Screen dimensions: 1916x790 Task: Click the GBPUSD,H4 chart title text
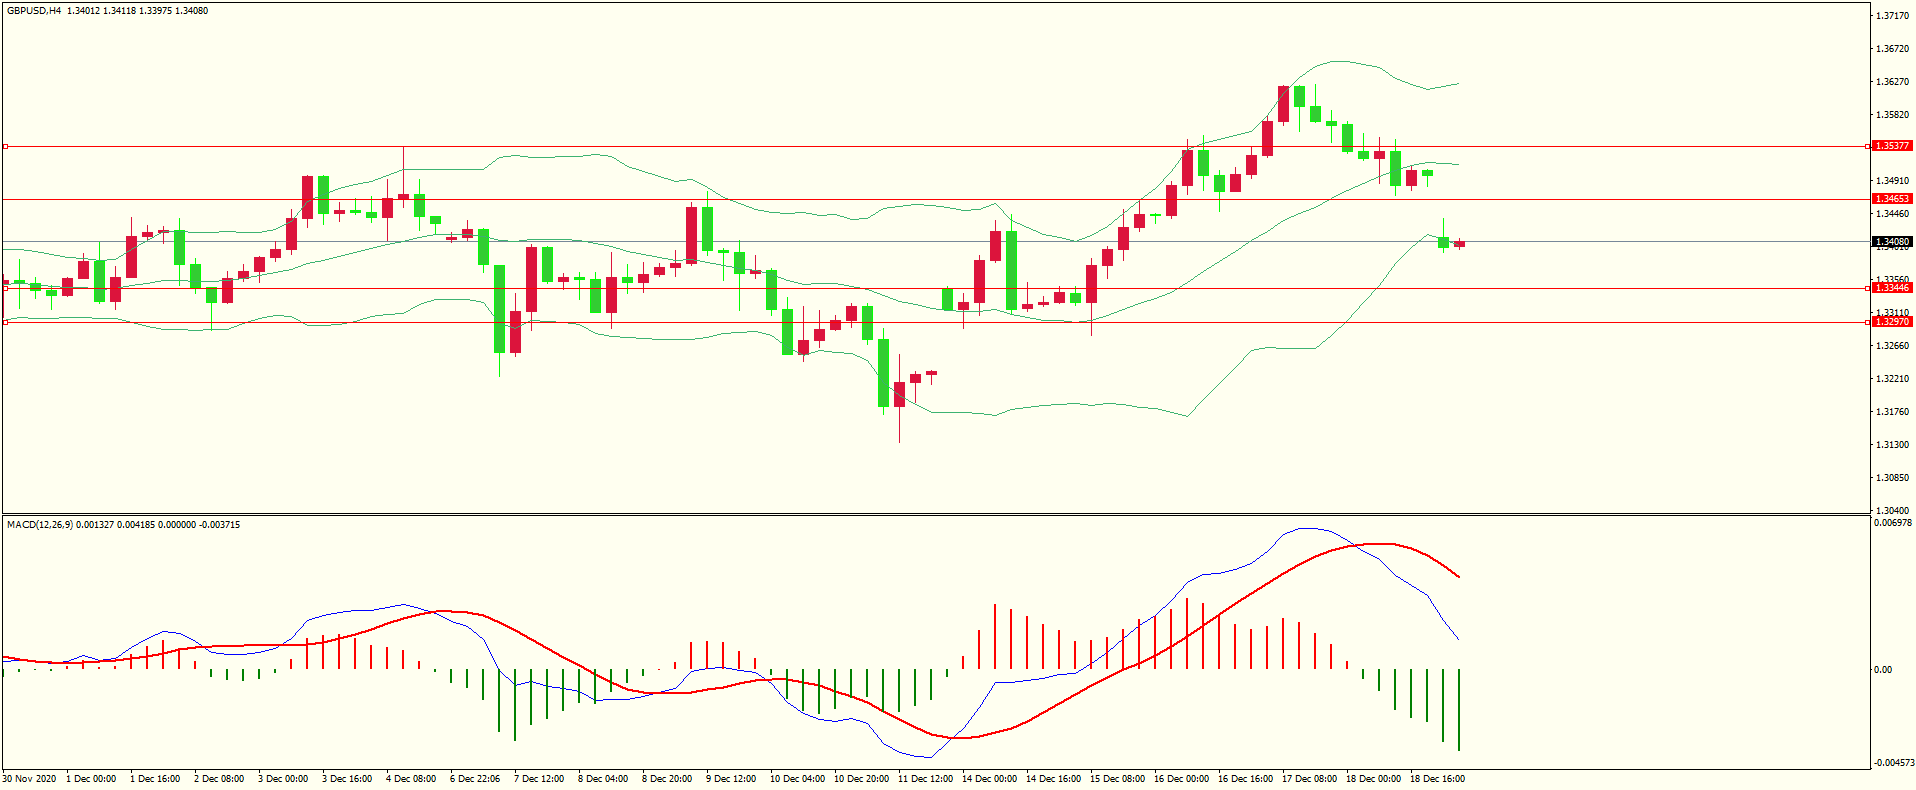(34, 11)
